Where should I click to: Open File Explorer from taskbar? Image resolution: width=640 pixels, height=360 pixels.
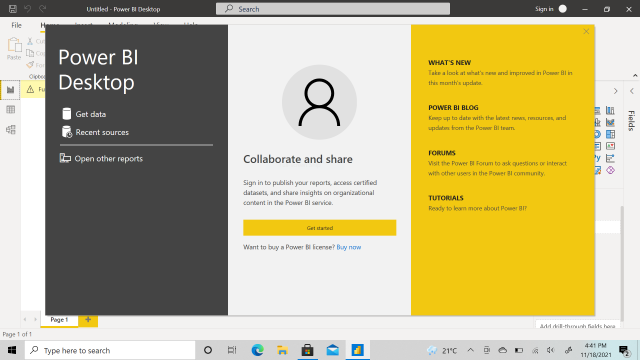[282, 350]
